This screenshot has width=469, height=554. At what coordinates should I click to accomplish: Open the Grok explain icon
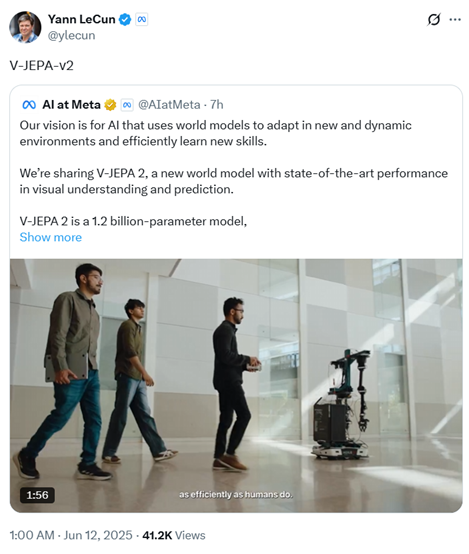[x=434, y=20]
